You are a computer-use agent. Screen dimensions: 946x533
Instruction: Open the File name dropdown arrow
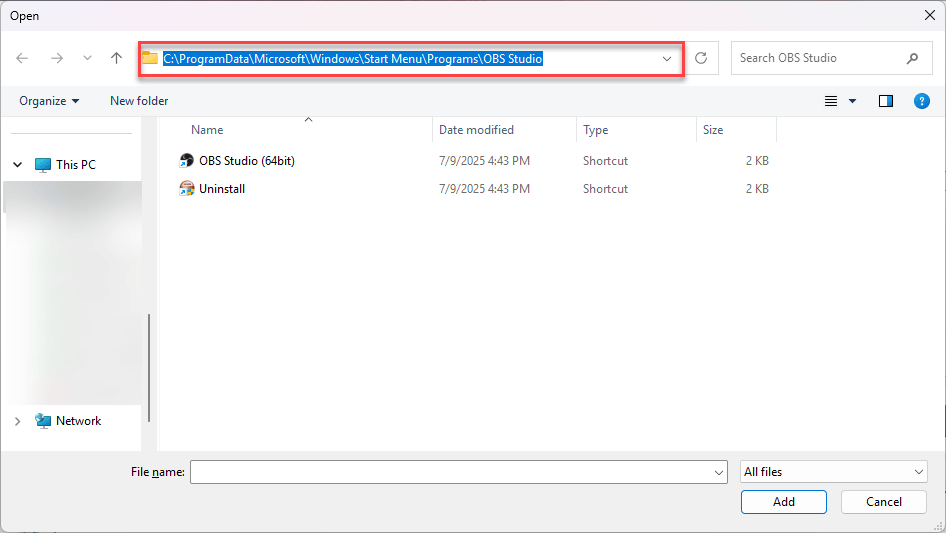point(719,472)
